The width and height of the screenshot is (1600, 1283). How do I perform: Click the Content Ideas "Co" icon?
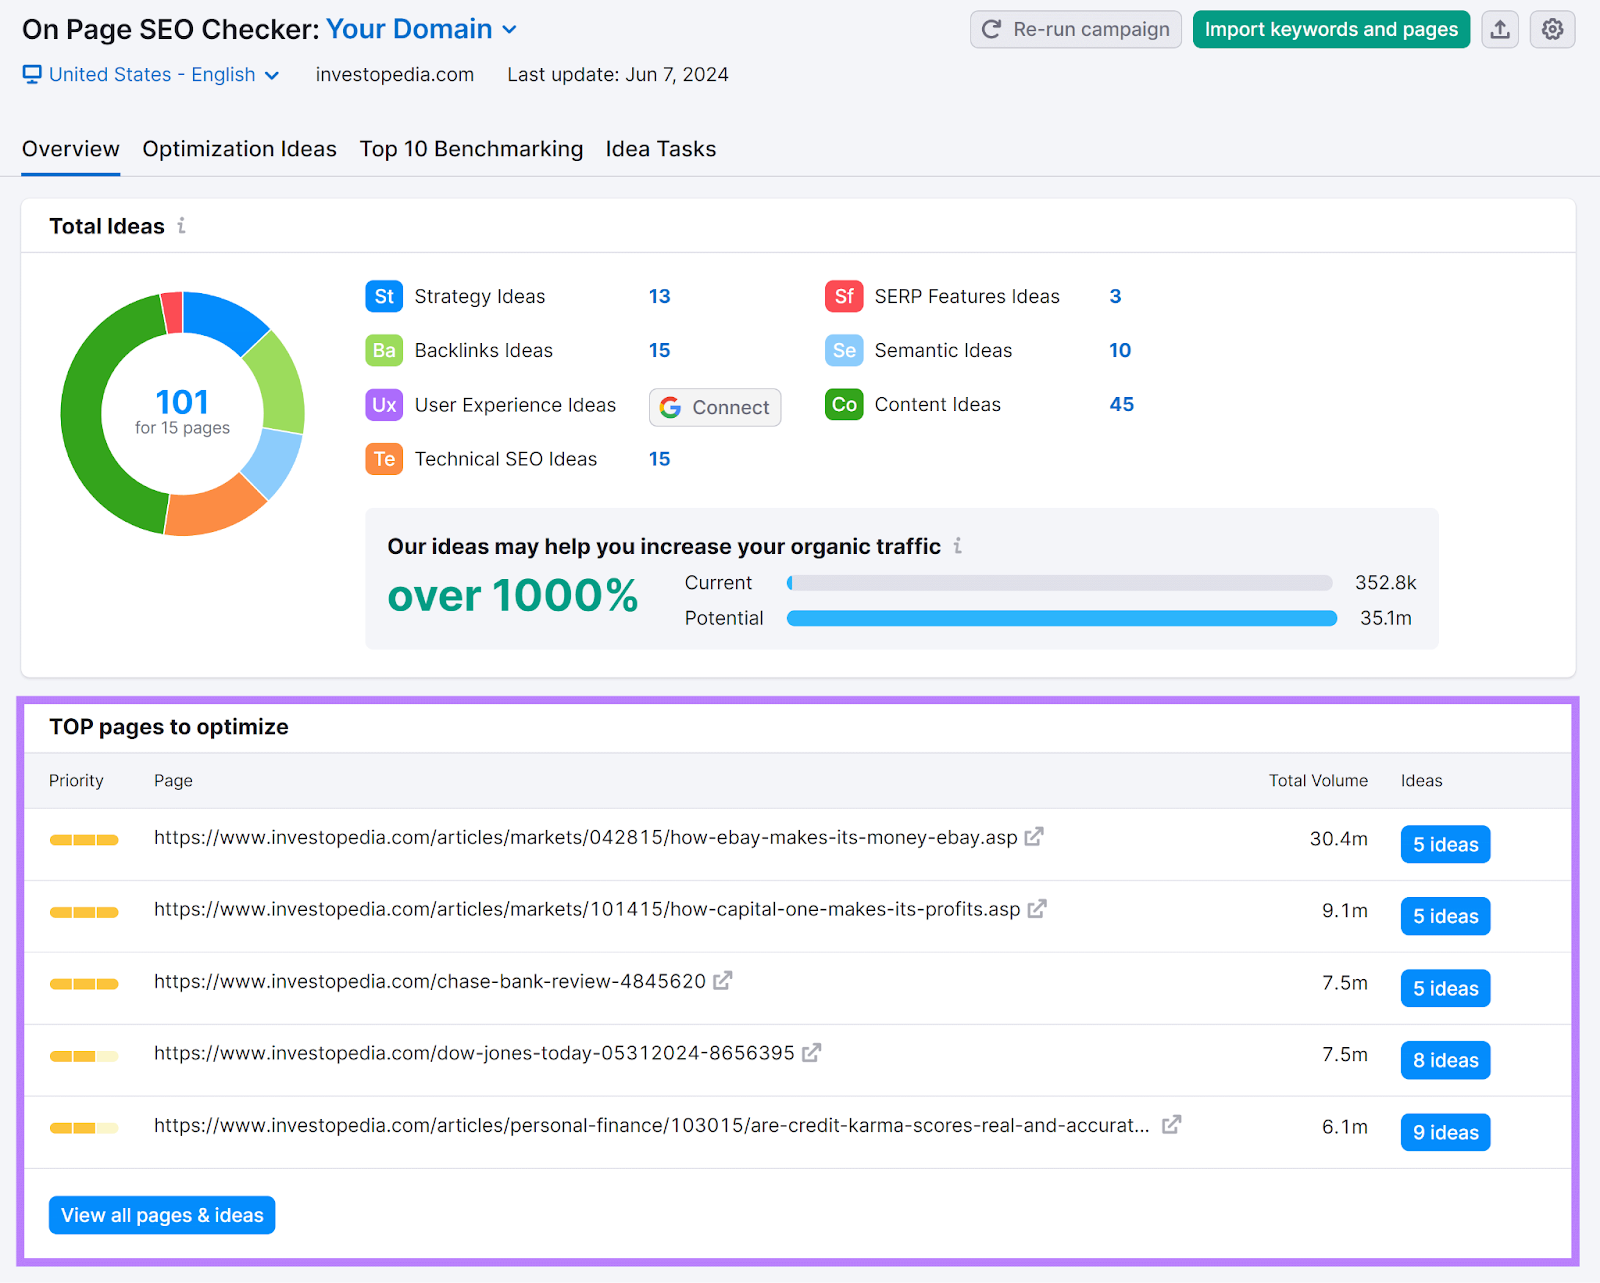click(x=843, y=404)
